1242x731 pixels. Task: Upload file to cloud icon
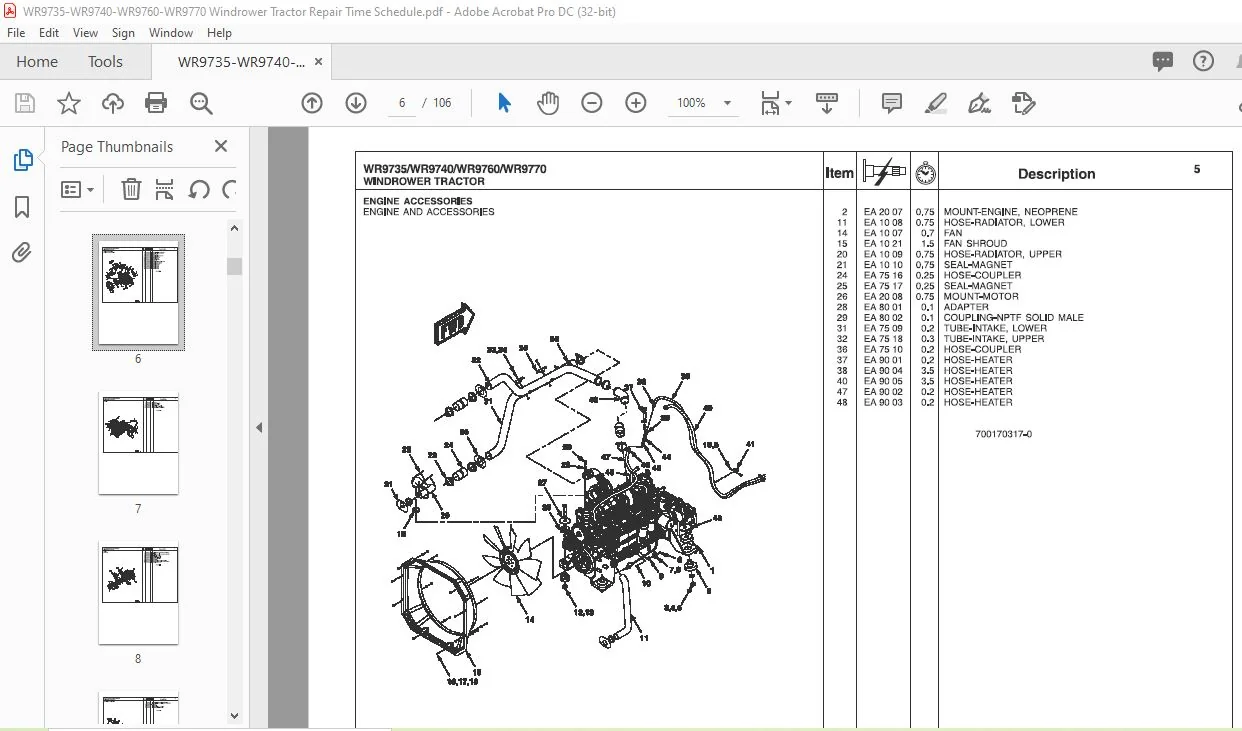(112, 103)
